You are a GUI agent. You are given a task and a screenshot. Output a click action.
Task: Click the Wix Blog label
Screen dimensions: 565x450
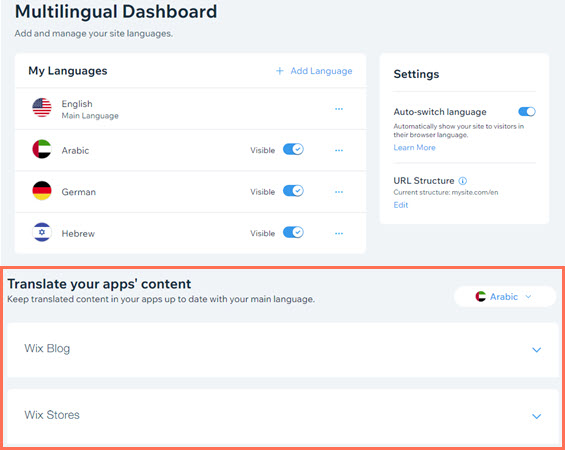tap(47, 348)
